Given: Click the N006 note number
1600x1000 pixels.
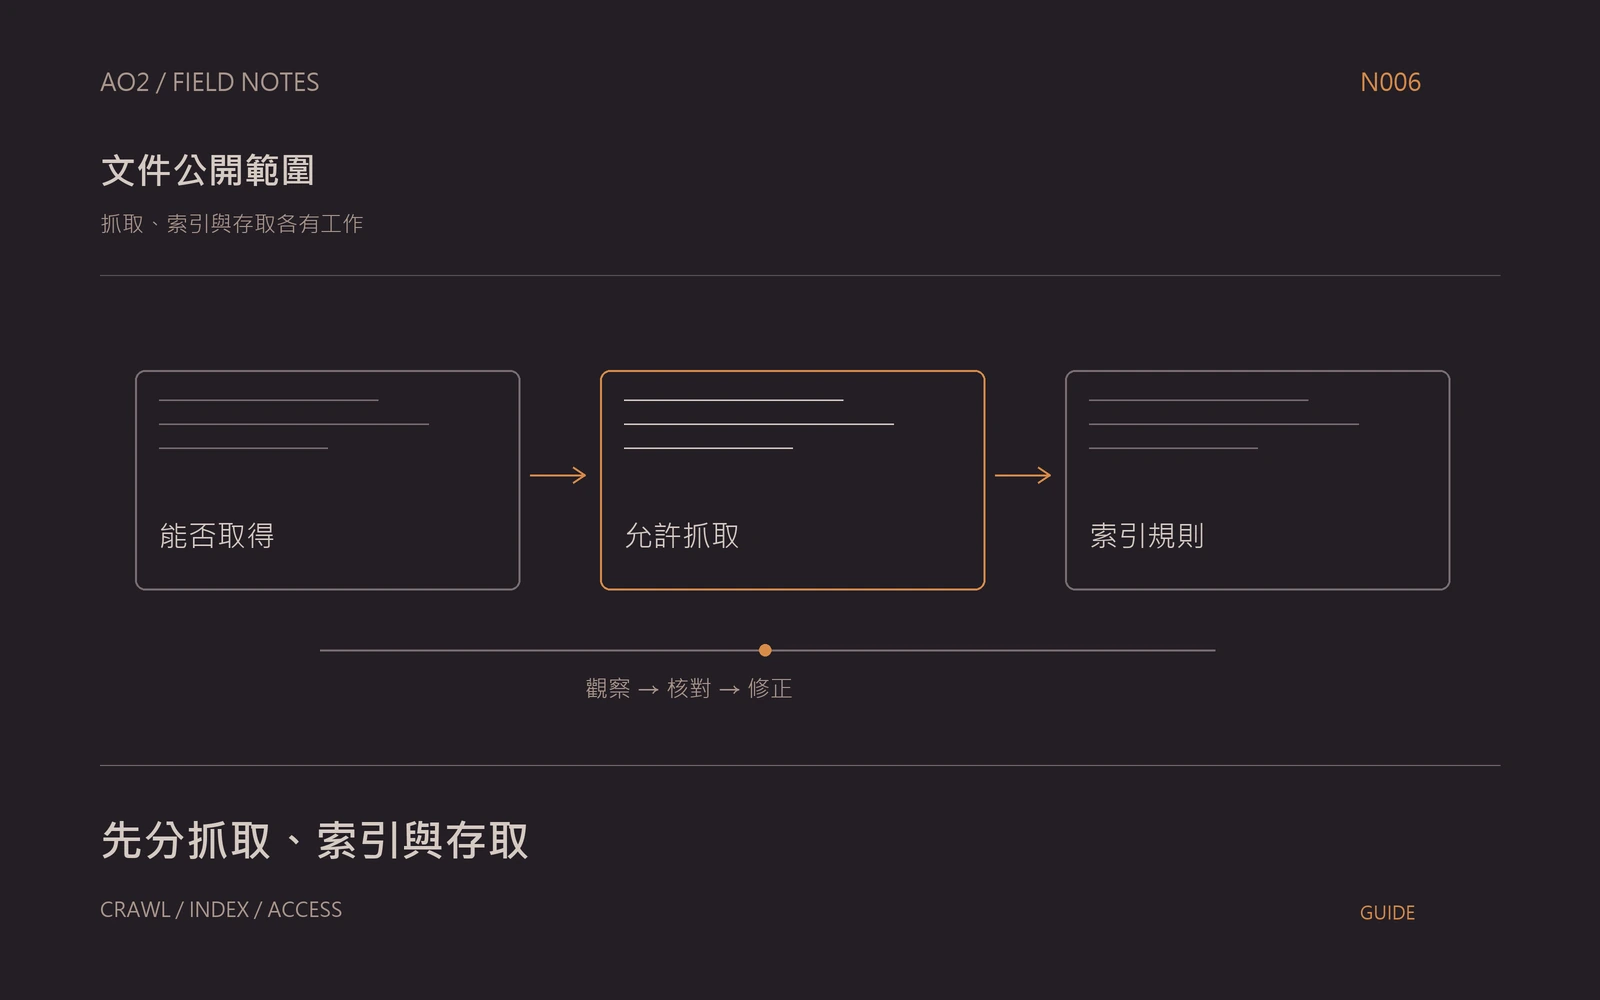Looking at the screenshot, I should (1390, 82).
